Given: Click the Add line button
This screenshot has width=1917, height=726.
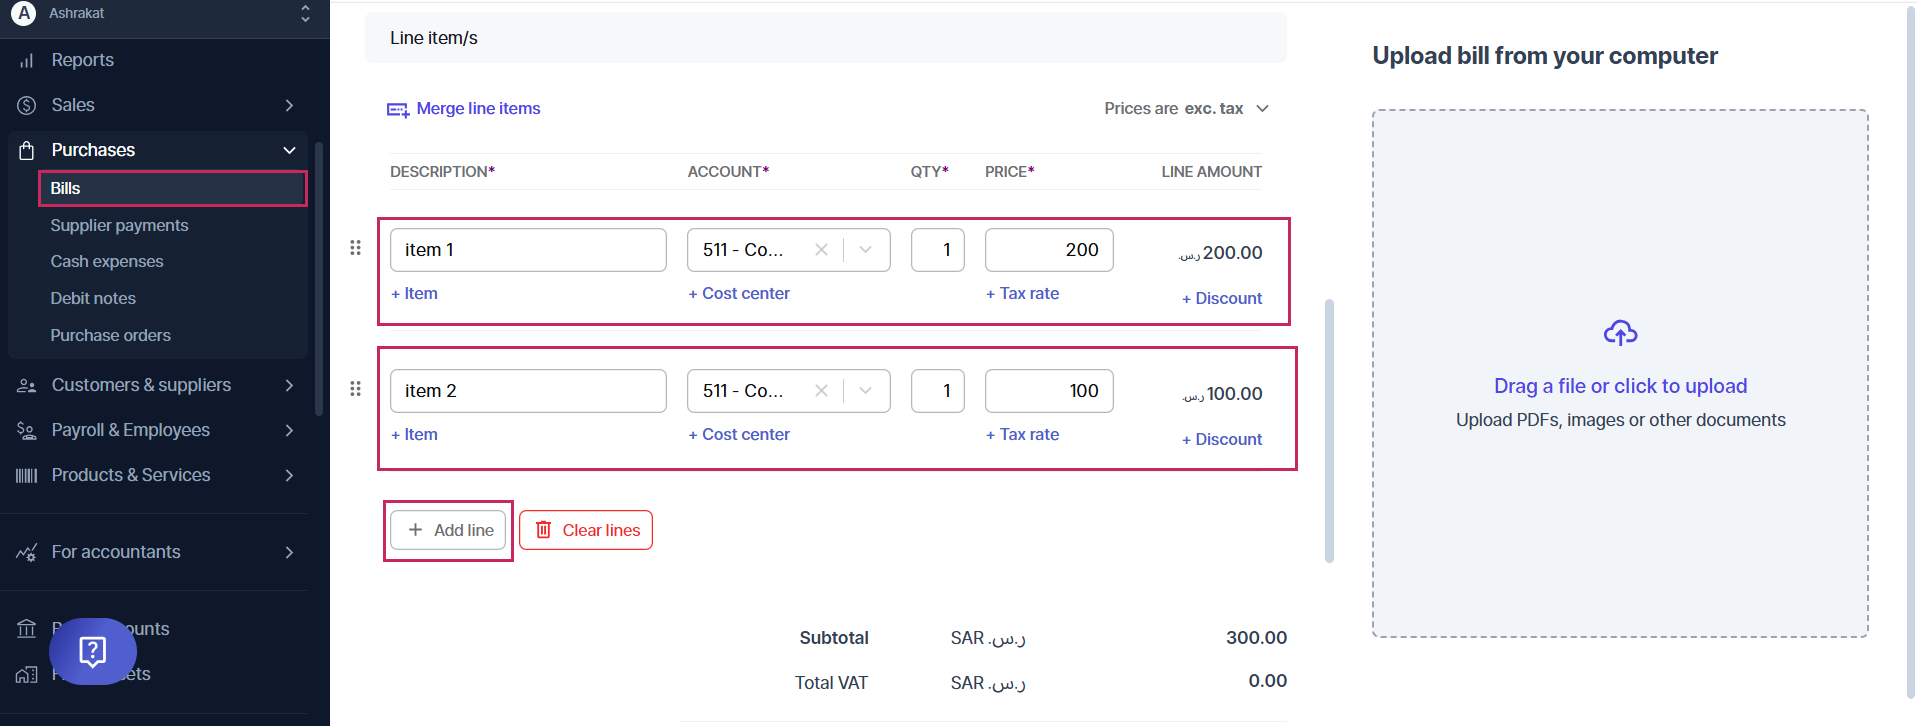Looking at the screenshot, I should coord(449,530).
